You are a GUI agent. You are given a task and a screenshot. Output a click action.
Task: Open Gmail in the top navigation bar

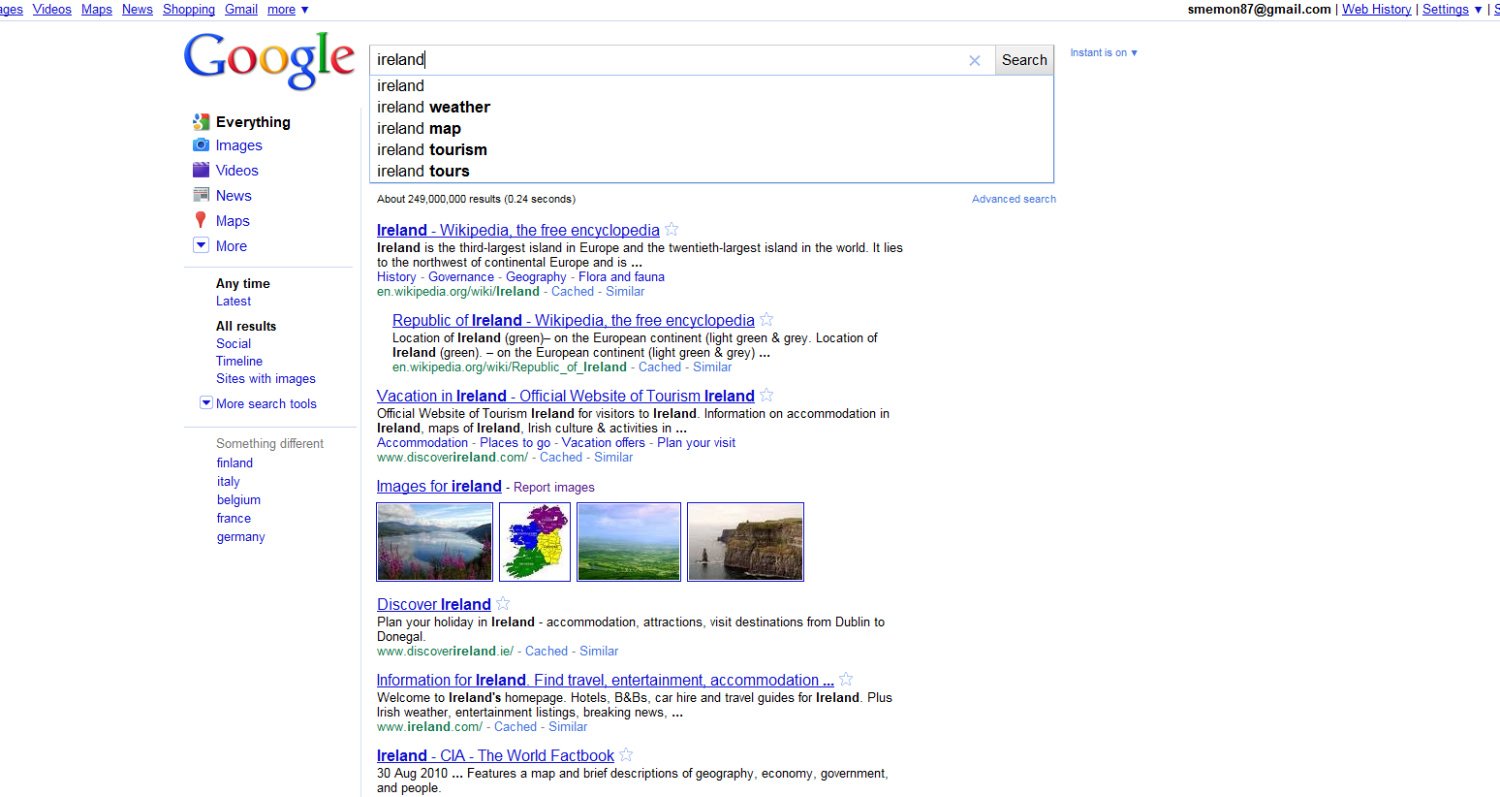click(241, 9)
